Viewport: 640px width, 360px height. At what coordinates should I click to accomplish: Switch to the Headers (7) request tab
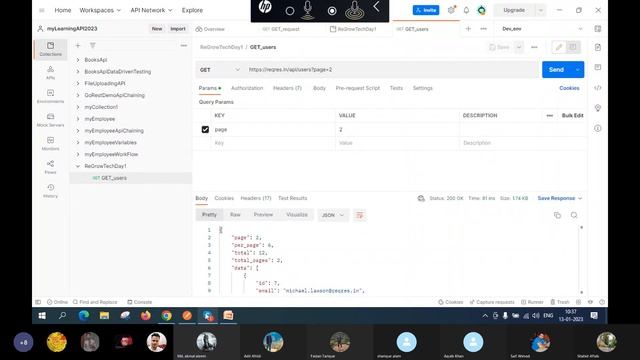coord(287,88)
